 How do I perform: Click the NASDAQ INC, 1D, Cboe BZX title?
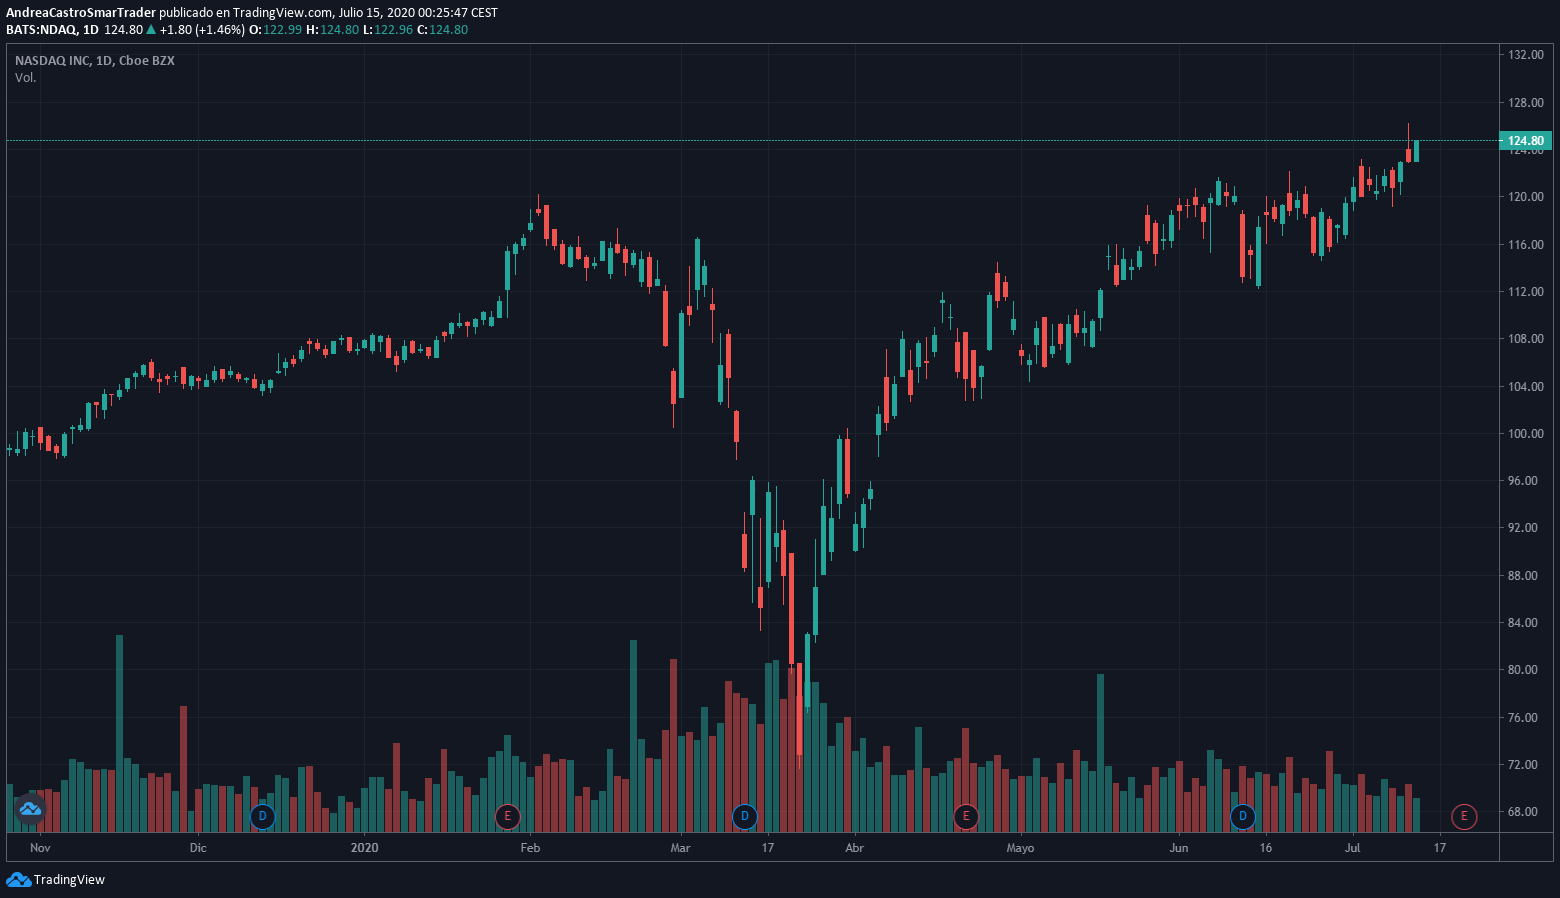95,61
